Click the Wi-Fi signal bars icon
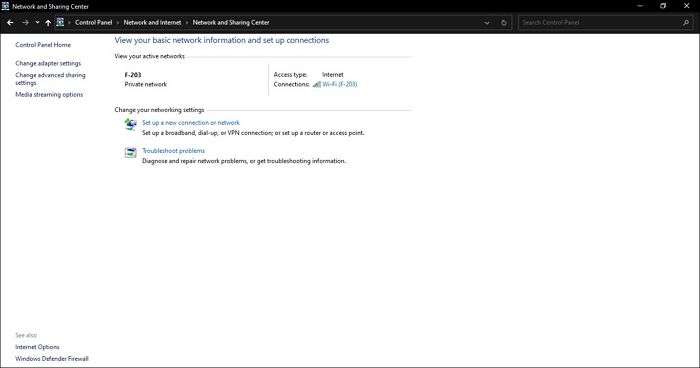Image resolution: width=700 pixels, height=368 pixels. [x=317, y=84]
